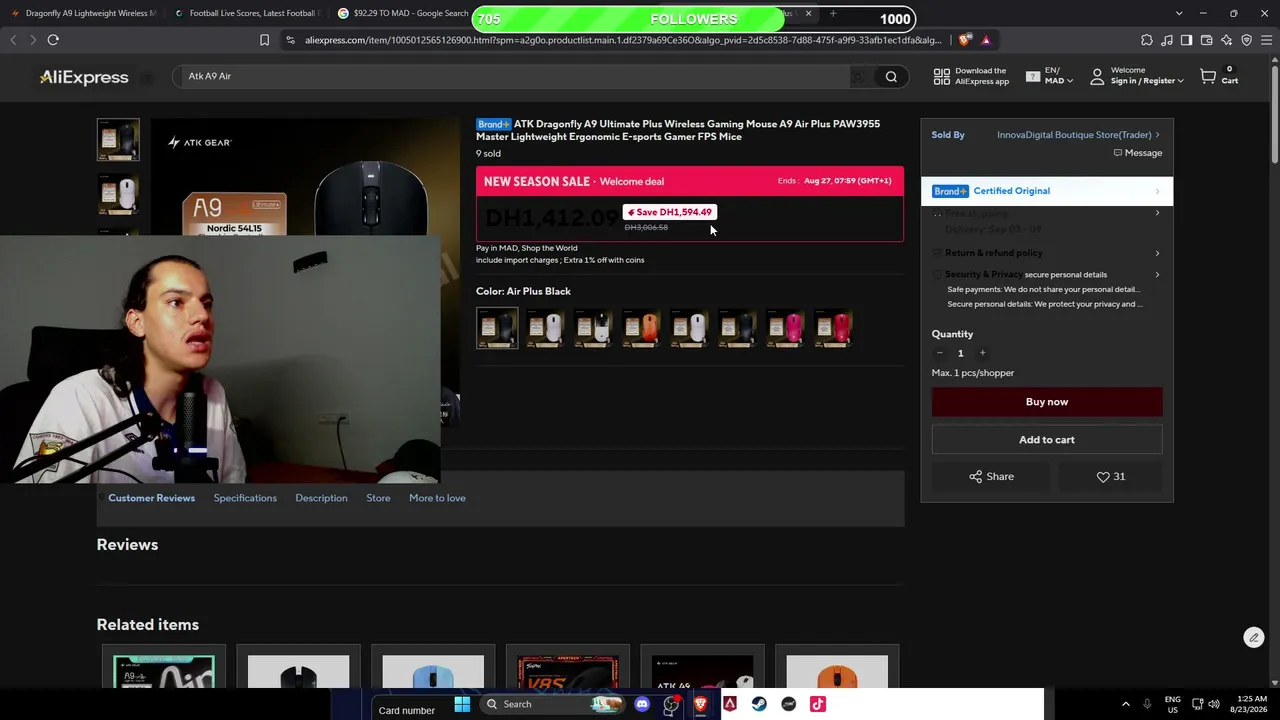The width and height of the screenshot is (1280, 720).
Task: Add to wishlist with the heart button showing 31
Action: click(1111, 477)
